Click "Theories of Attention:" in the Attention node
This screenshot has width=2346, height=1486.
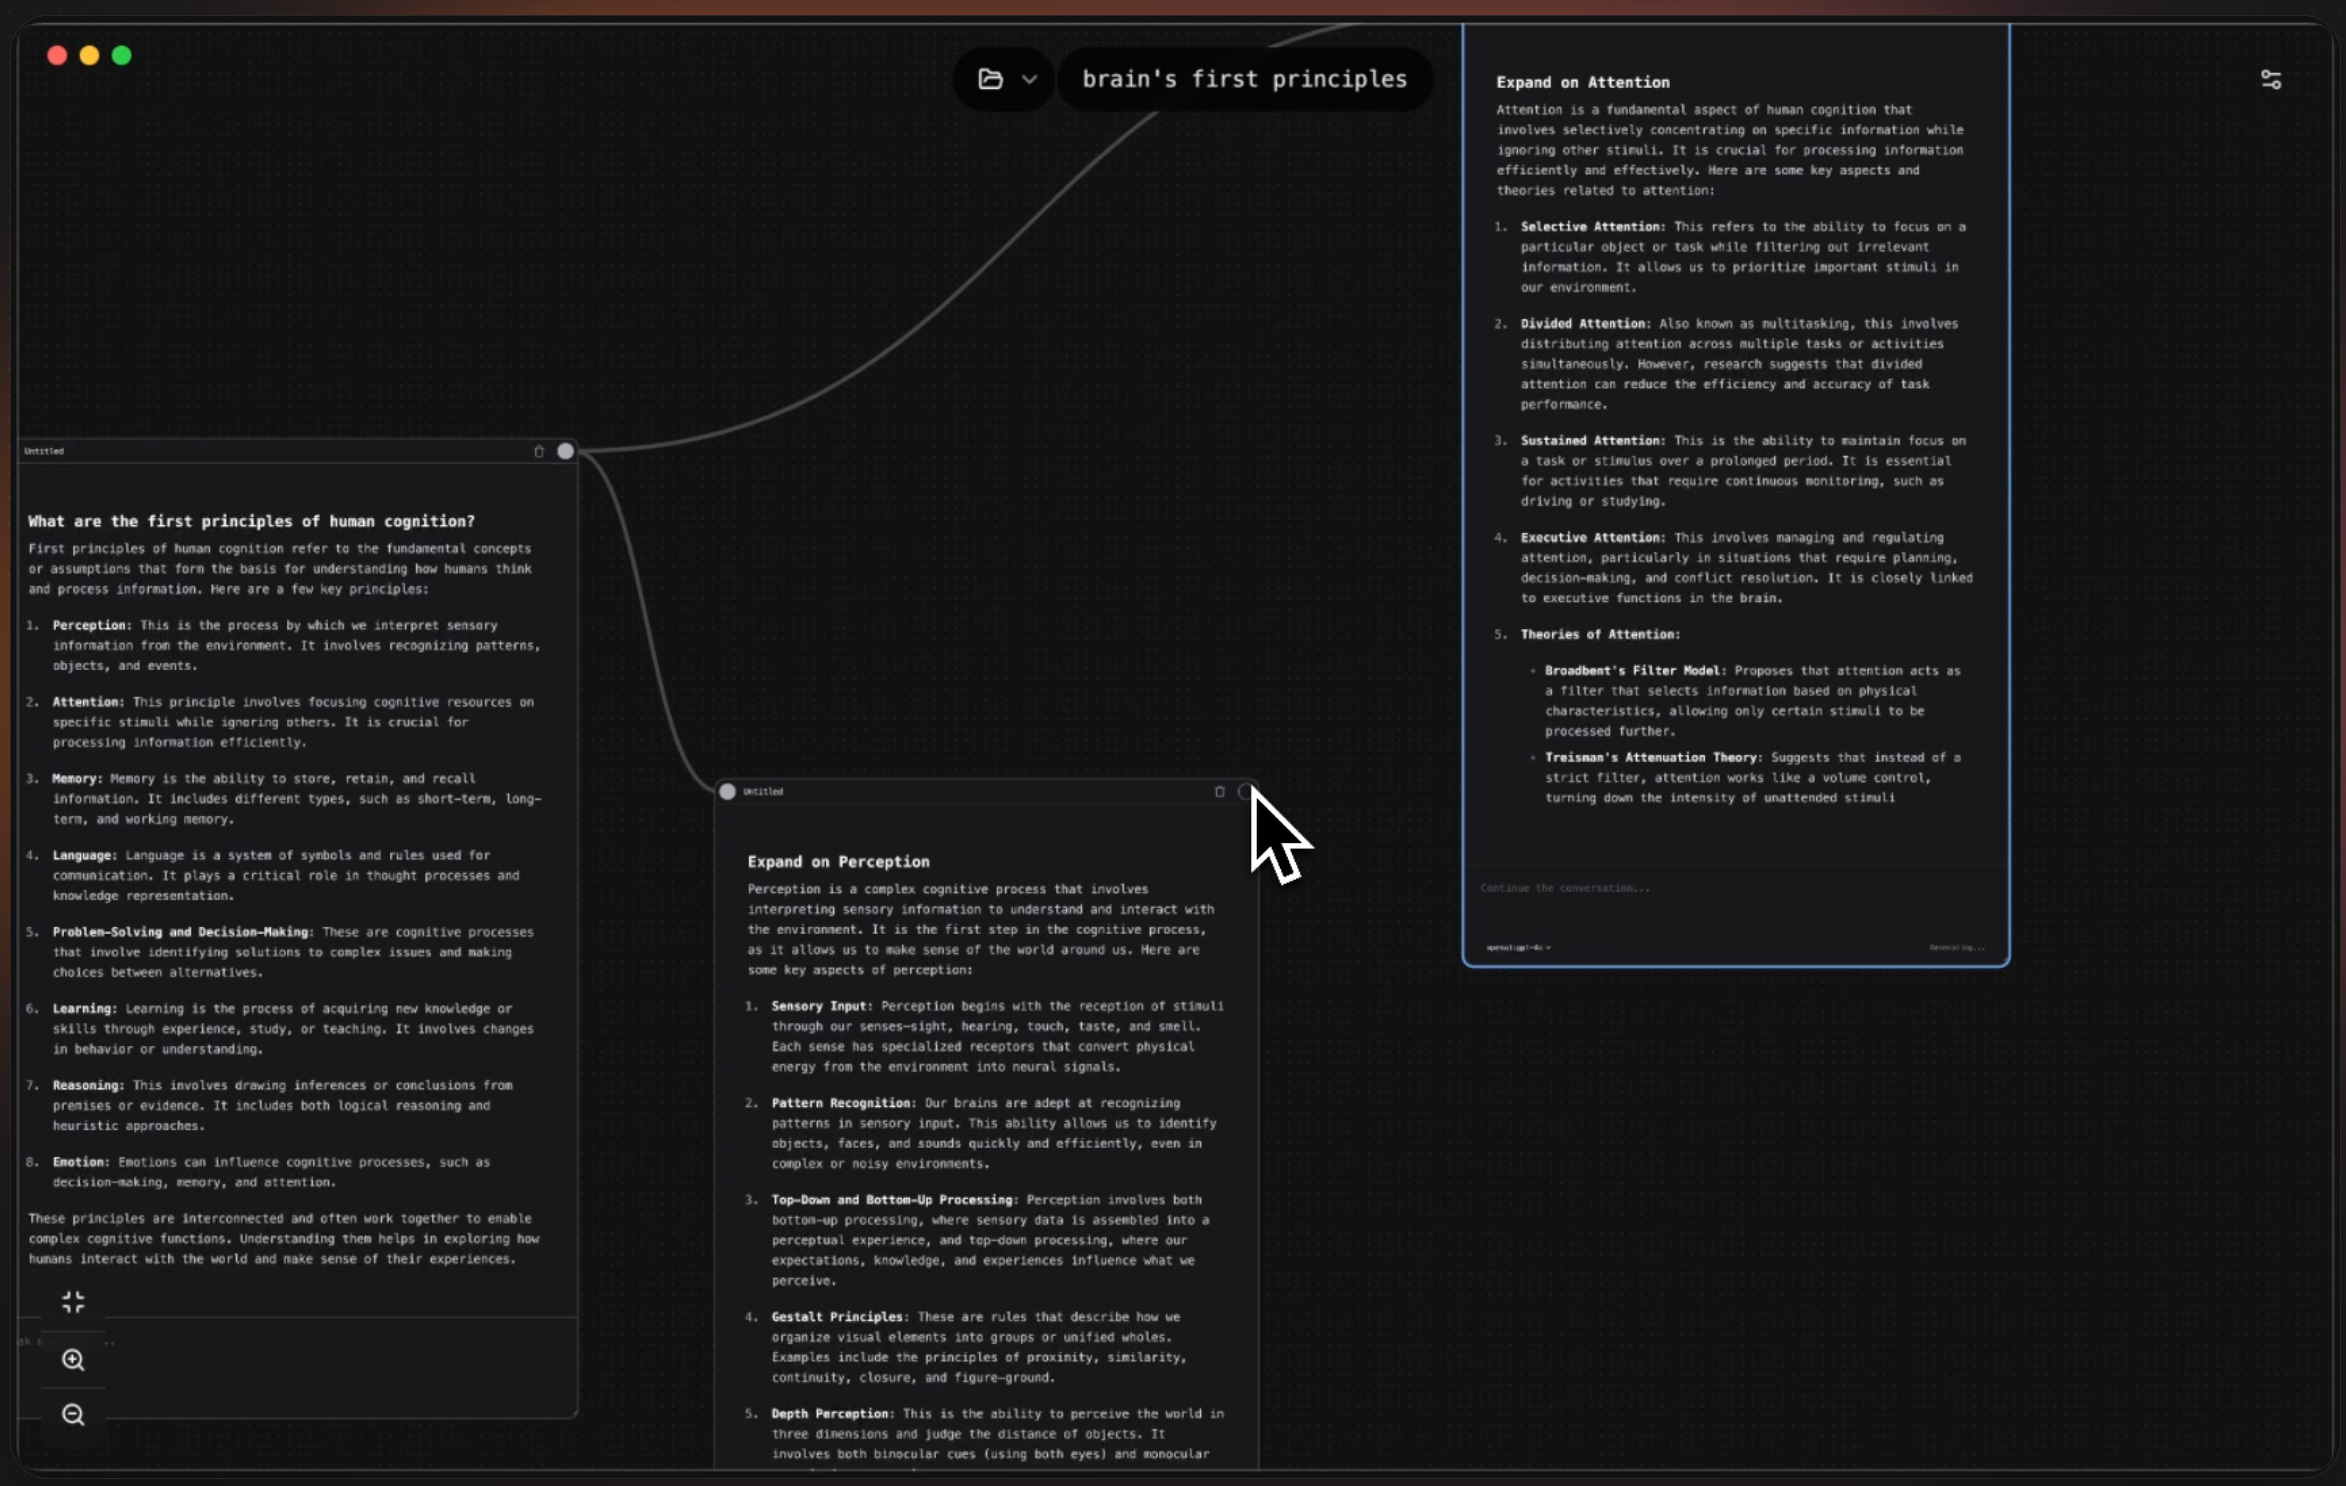pos(1600,635)
